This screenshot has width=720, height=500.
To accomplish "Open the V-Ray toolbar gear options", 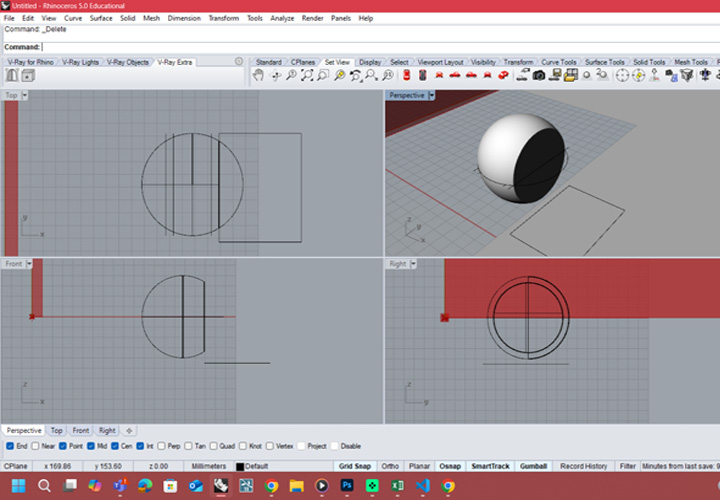I will coord(238,62).
